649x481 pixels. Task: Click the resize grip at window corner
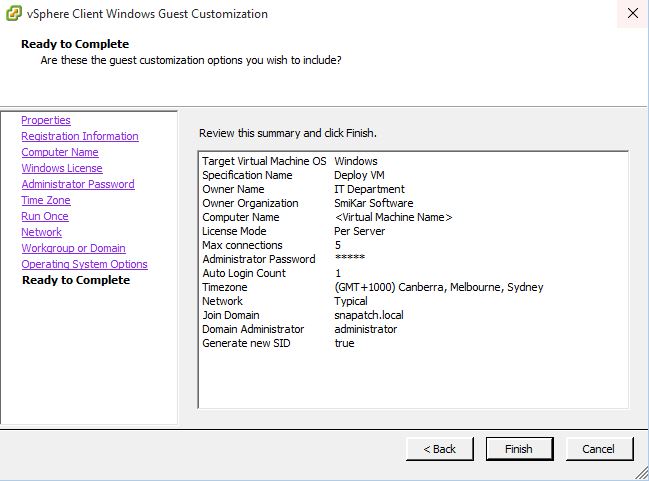[x=641, y=473]
